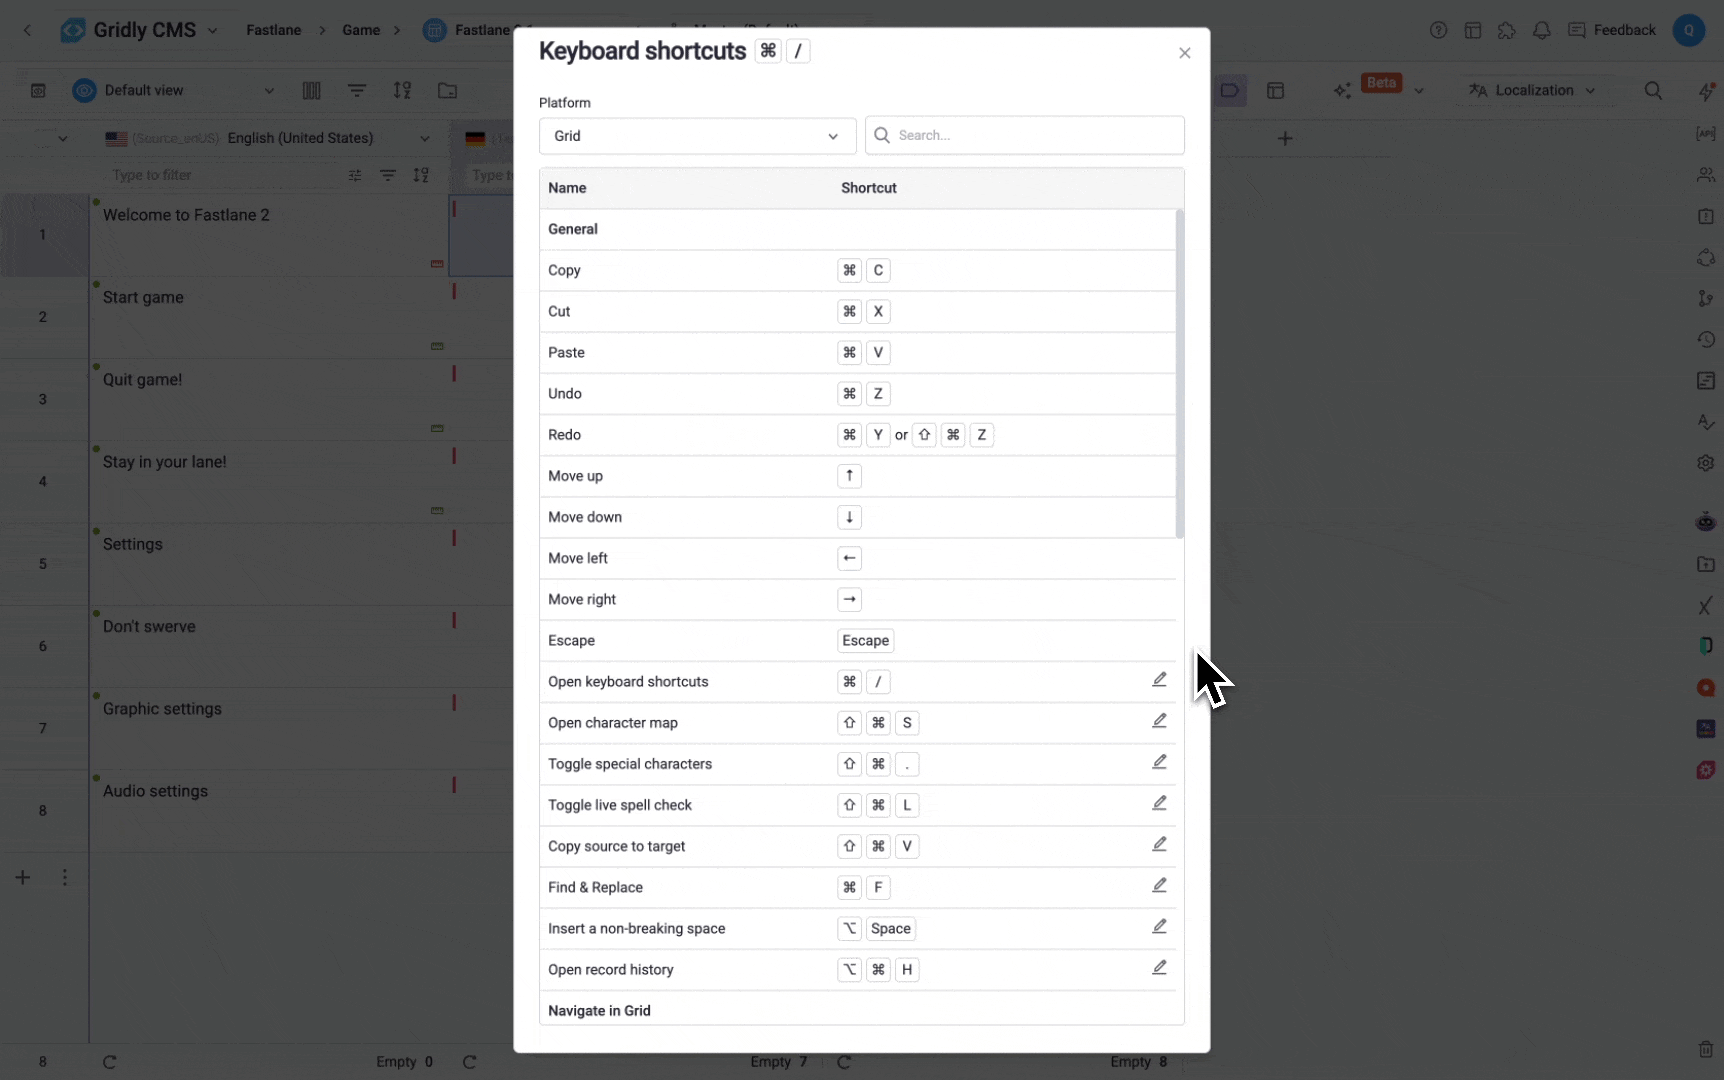Image resolution: width=1724 pixels, height=1080 pixels.
Task: Edit the Open keyboard shortcuts shortcut
Action: click(1159, 680)
